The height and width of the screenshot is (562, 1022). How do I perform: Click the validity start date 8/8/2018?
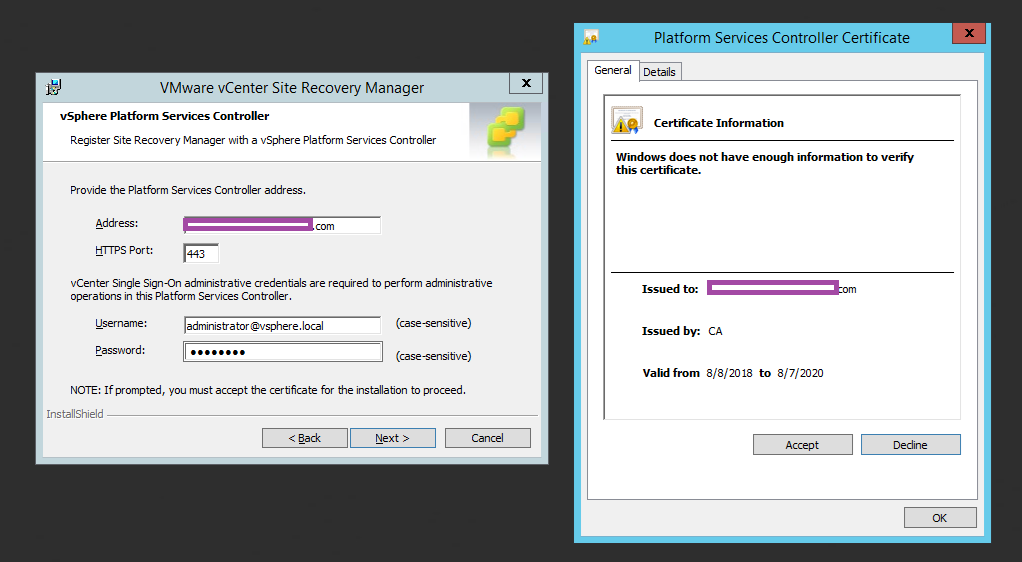coord(729,373)
